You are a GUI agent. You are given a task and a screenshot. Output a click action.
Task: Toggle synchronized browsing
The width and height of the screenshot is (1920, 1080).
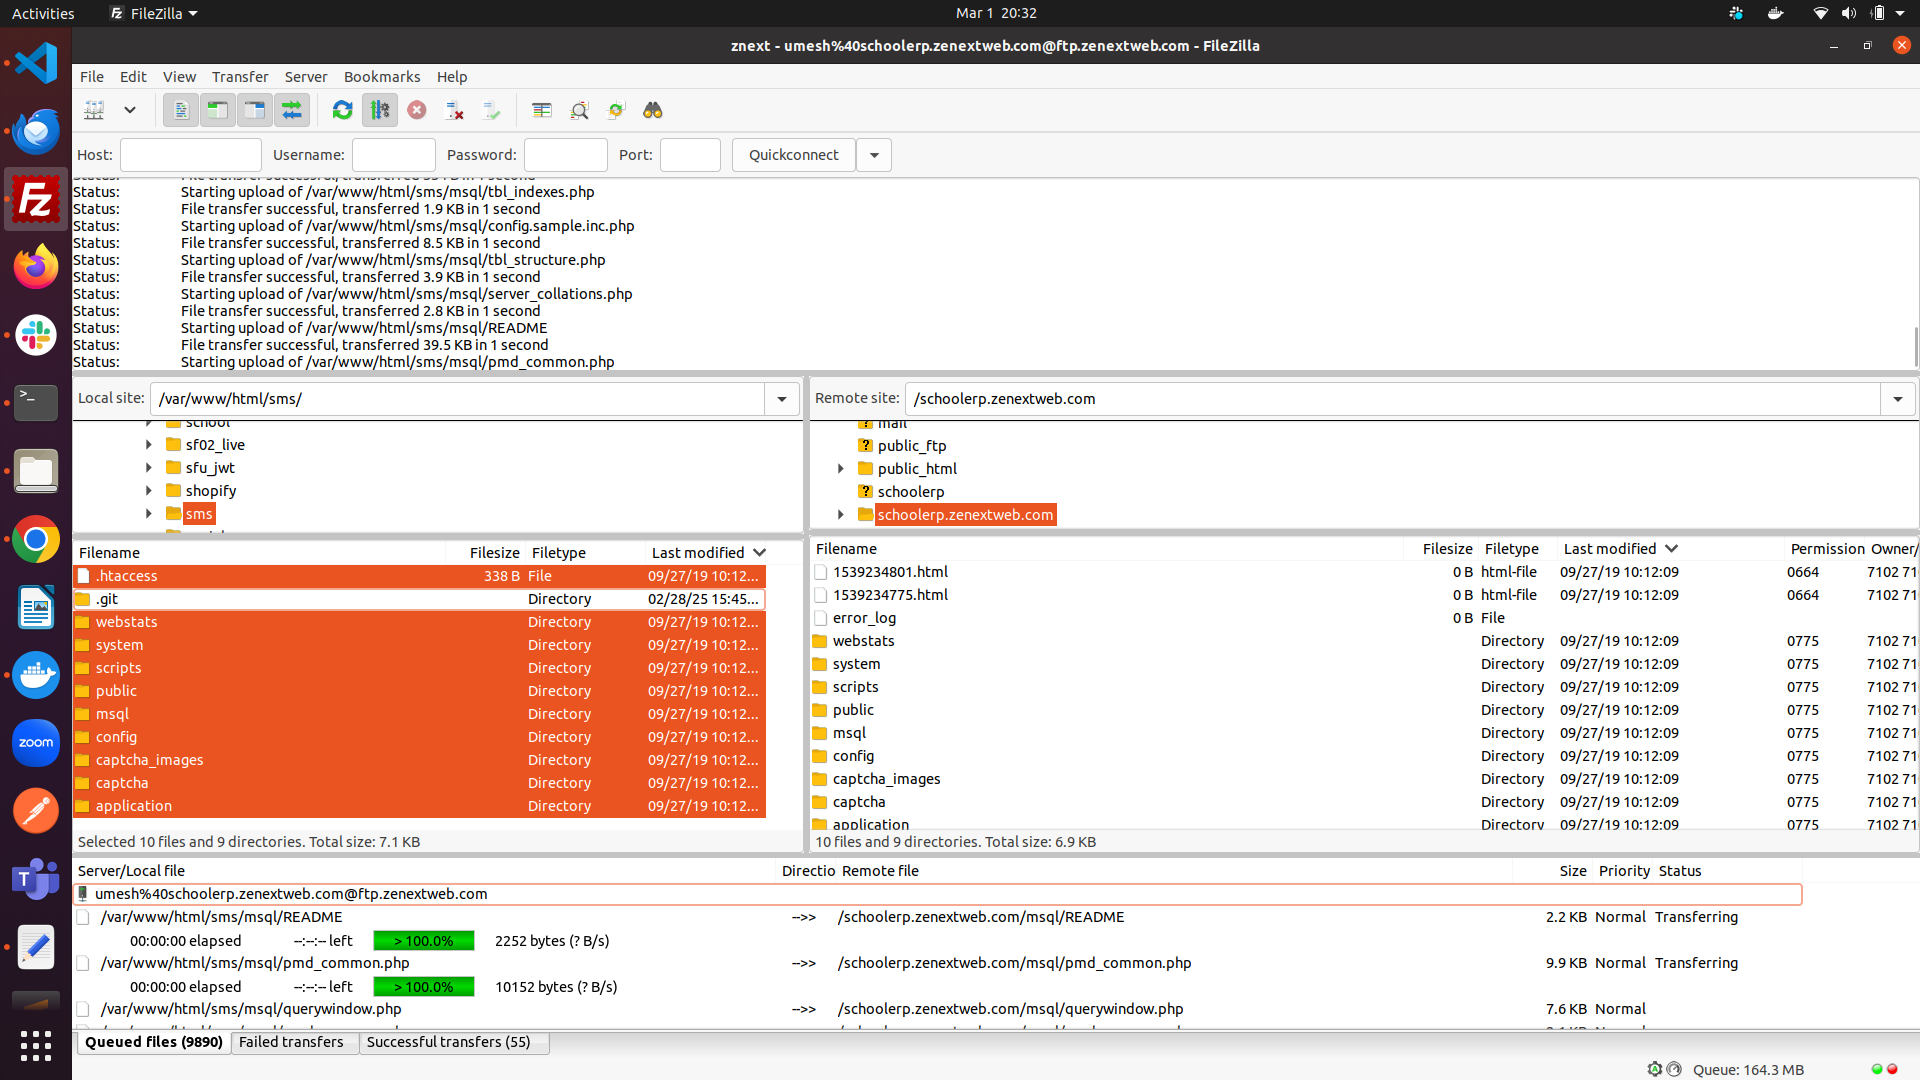coord(616,110)
